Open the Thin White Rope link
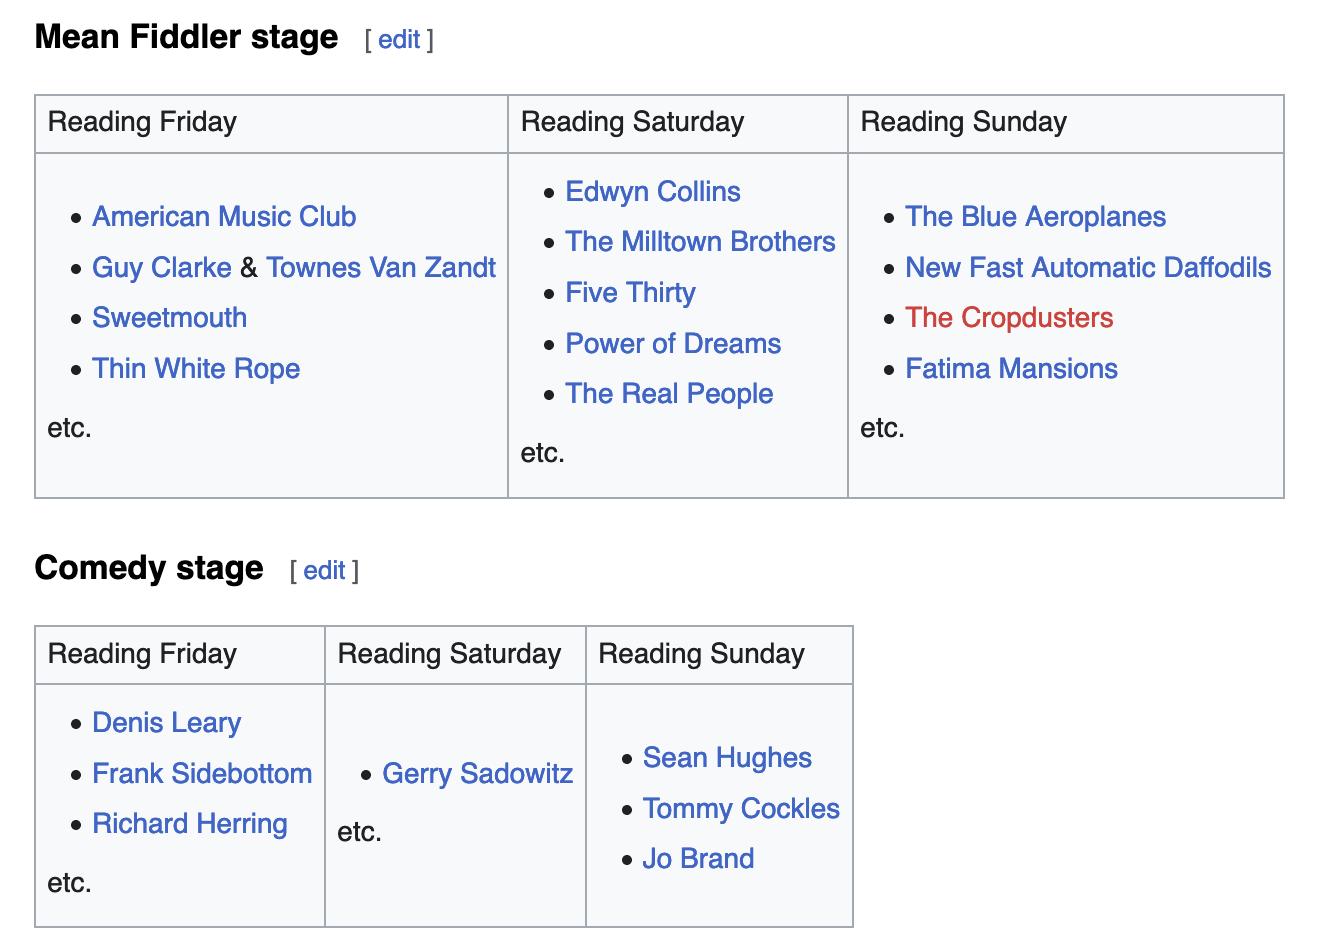The image size is (1324, 944). [196, 369]
